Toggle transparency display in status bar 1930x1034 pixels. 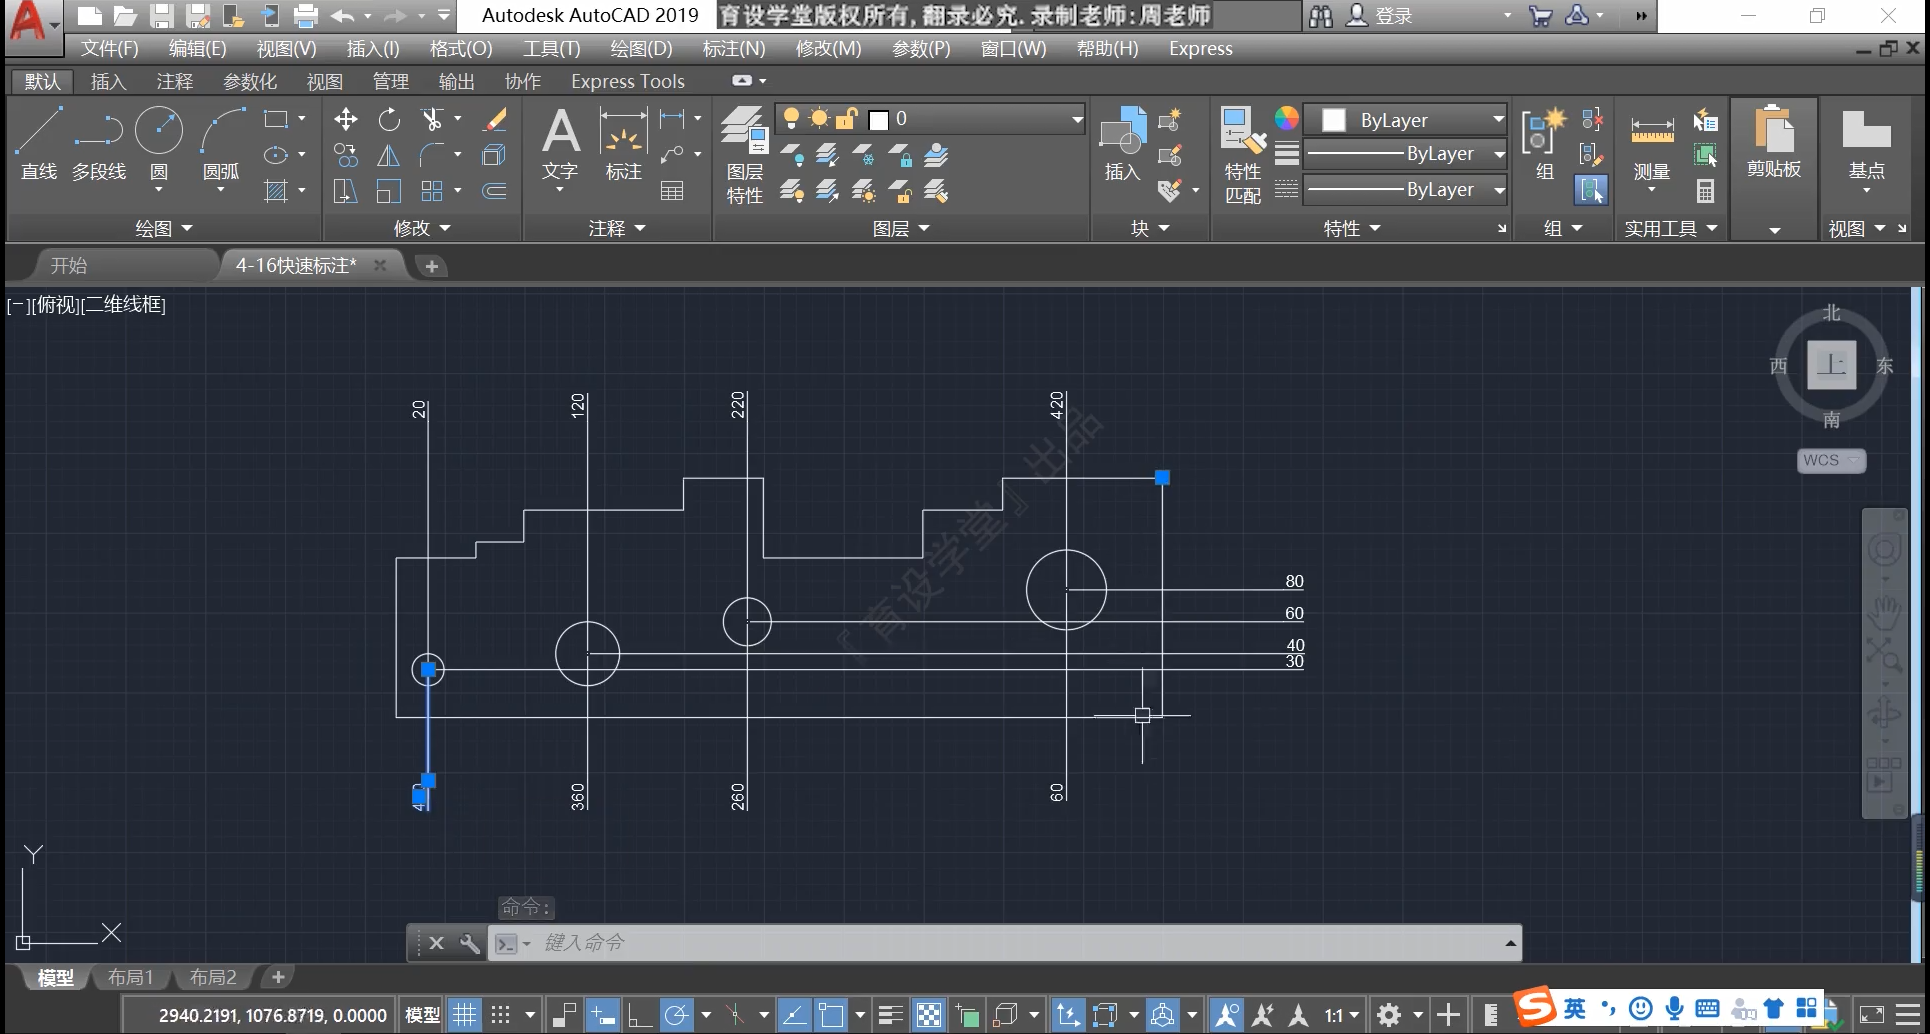(x=929, y=1015)
